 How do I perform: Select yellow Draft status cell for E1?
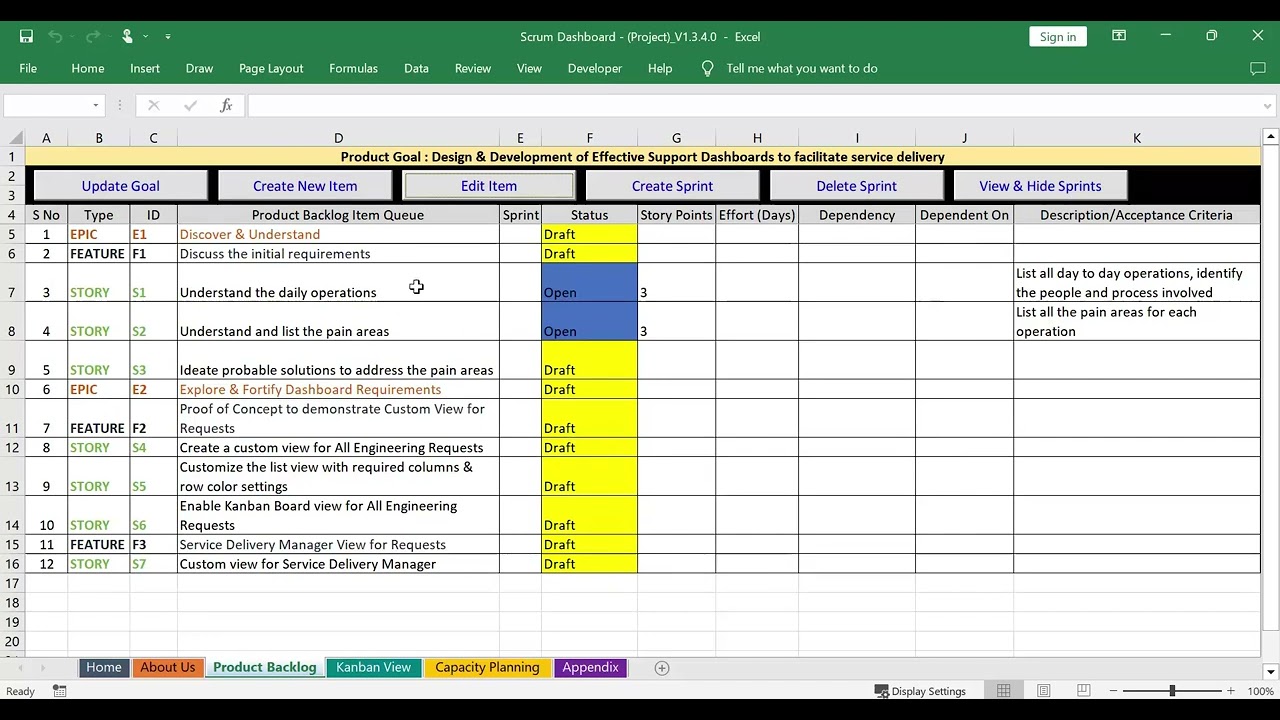pyautogui.click(x=589, y=234)
